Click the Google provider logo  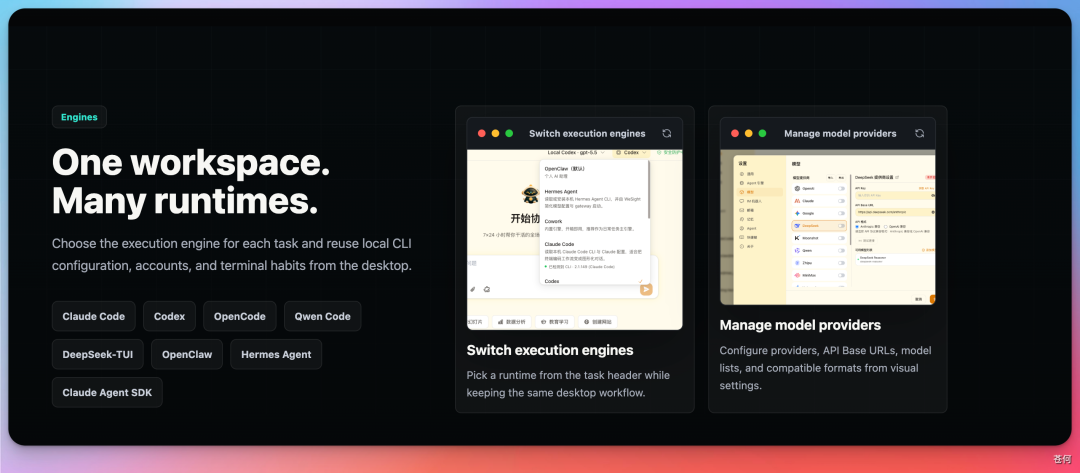point(797,213)
